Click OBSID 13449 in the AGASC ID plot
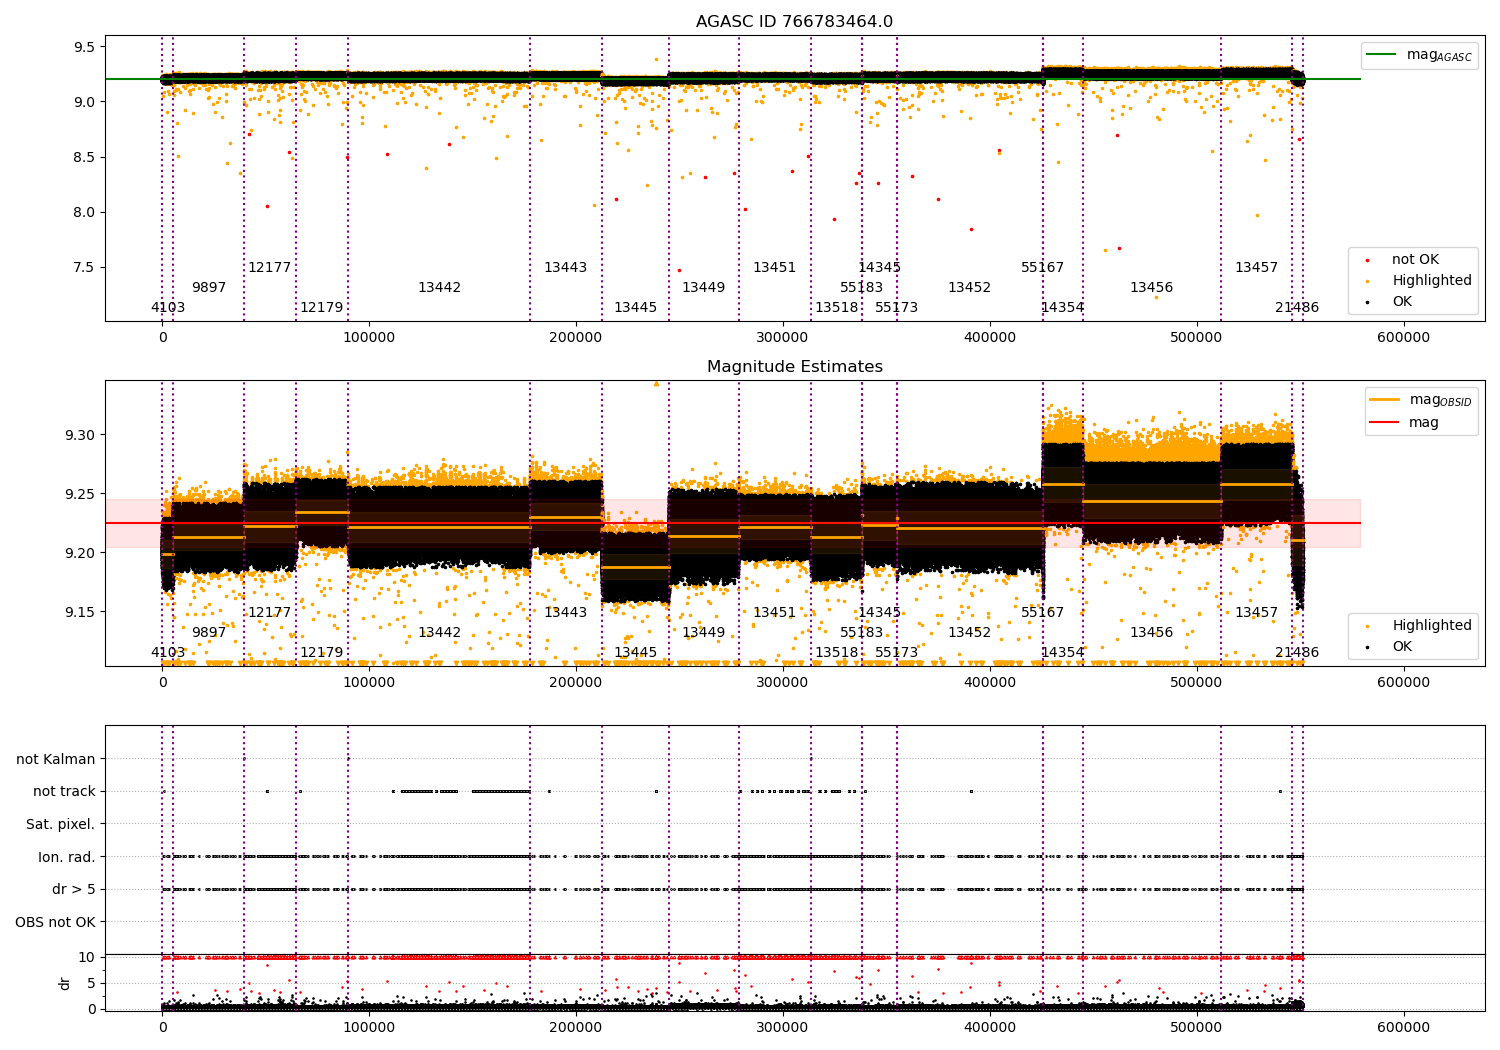Image resolution: width=1500 pixels, height=1050 pixels. pyautogui.click(x=704, y=288)
